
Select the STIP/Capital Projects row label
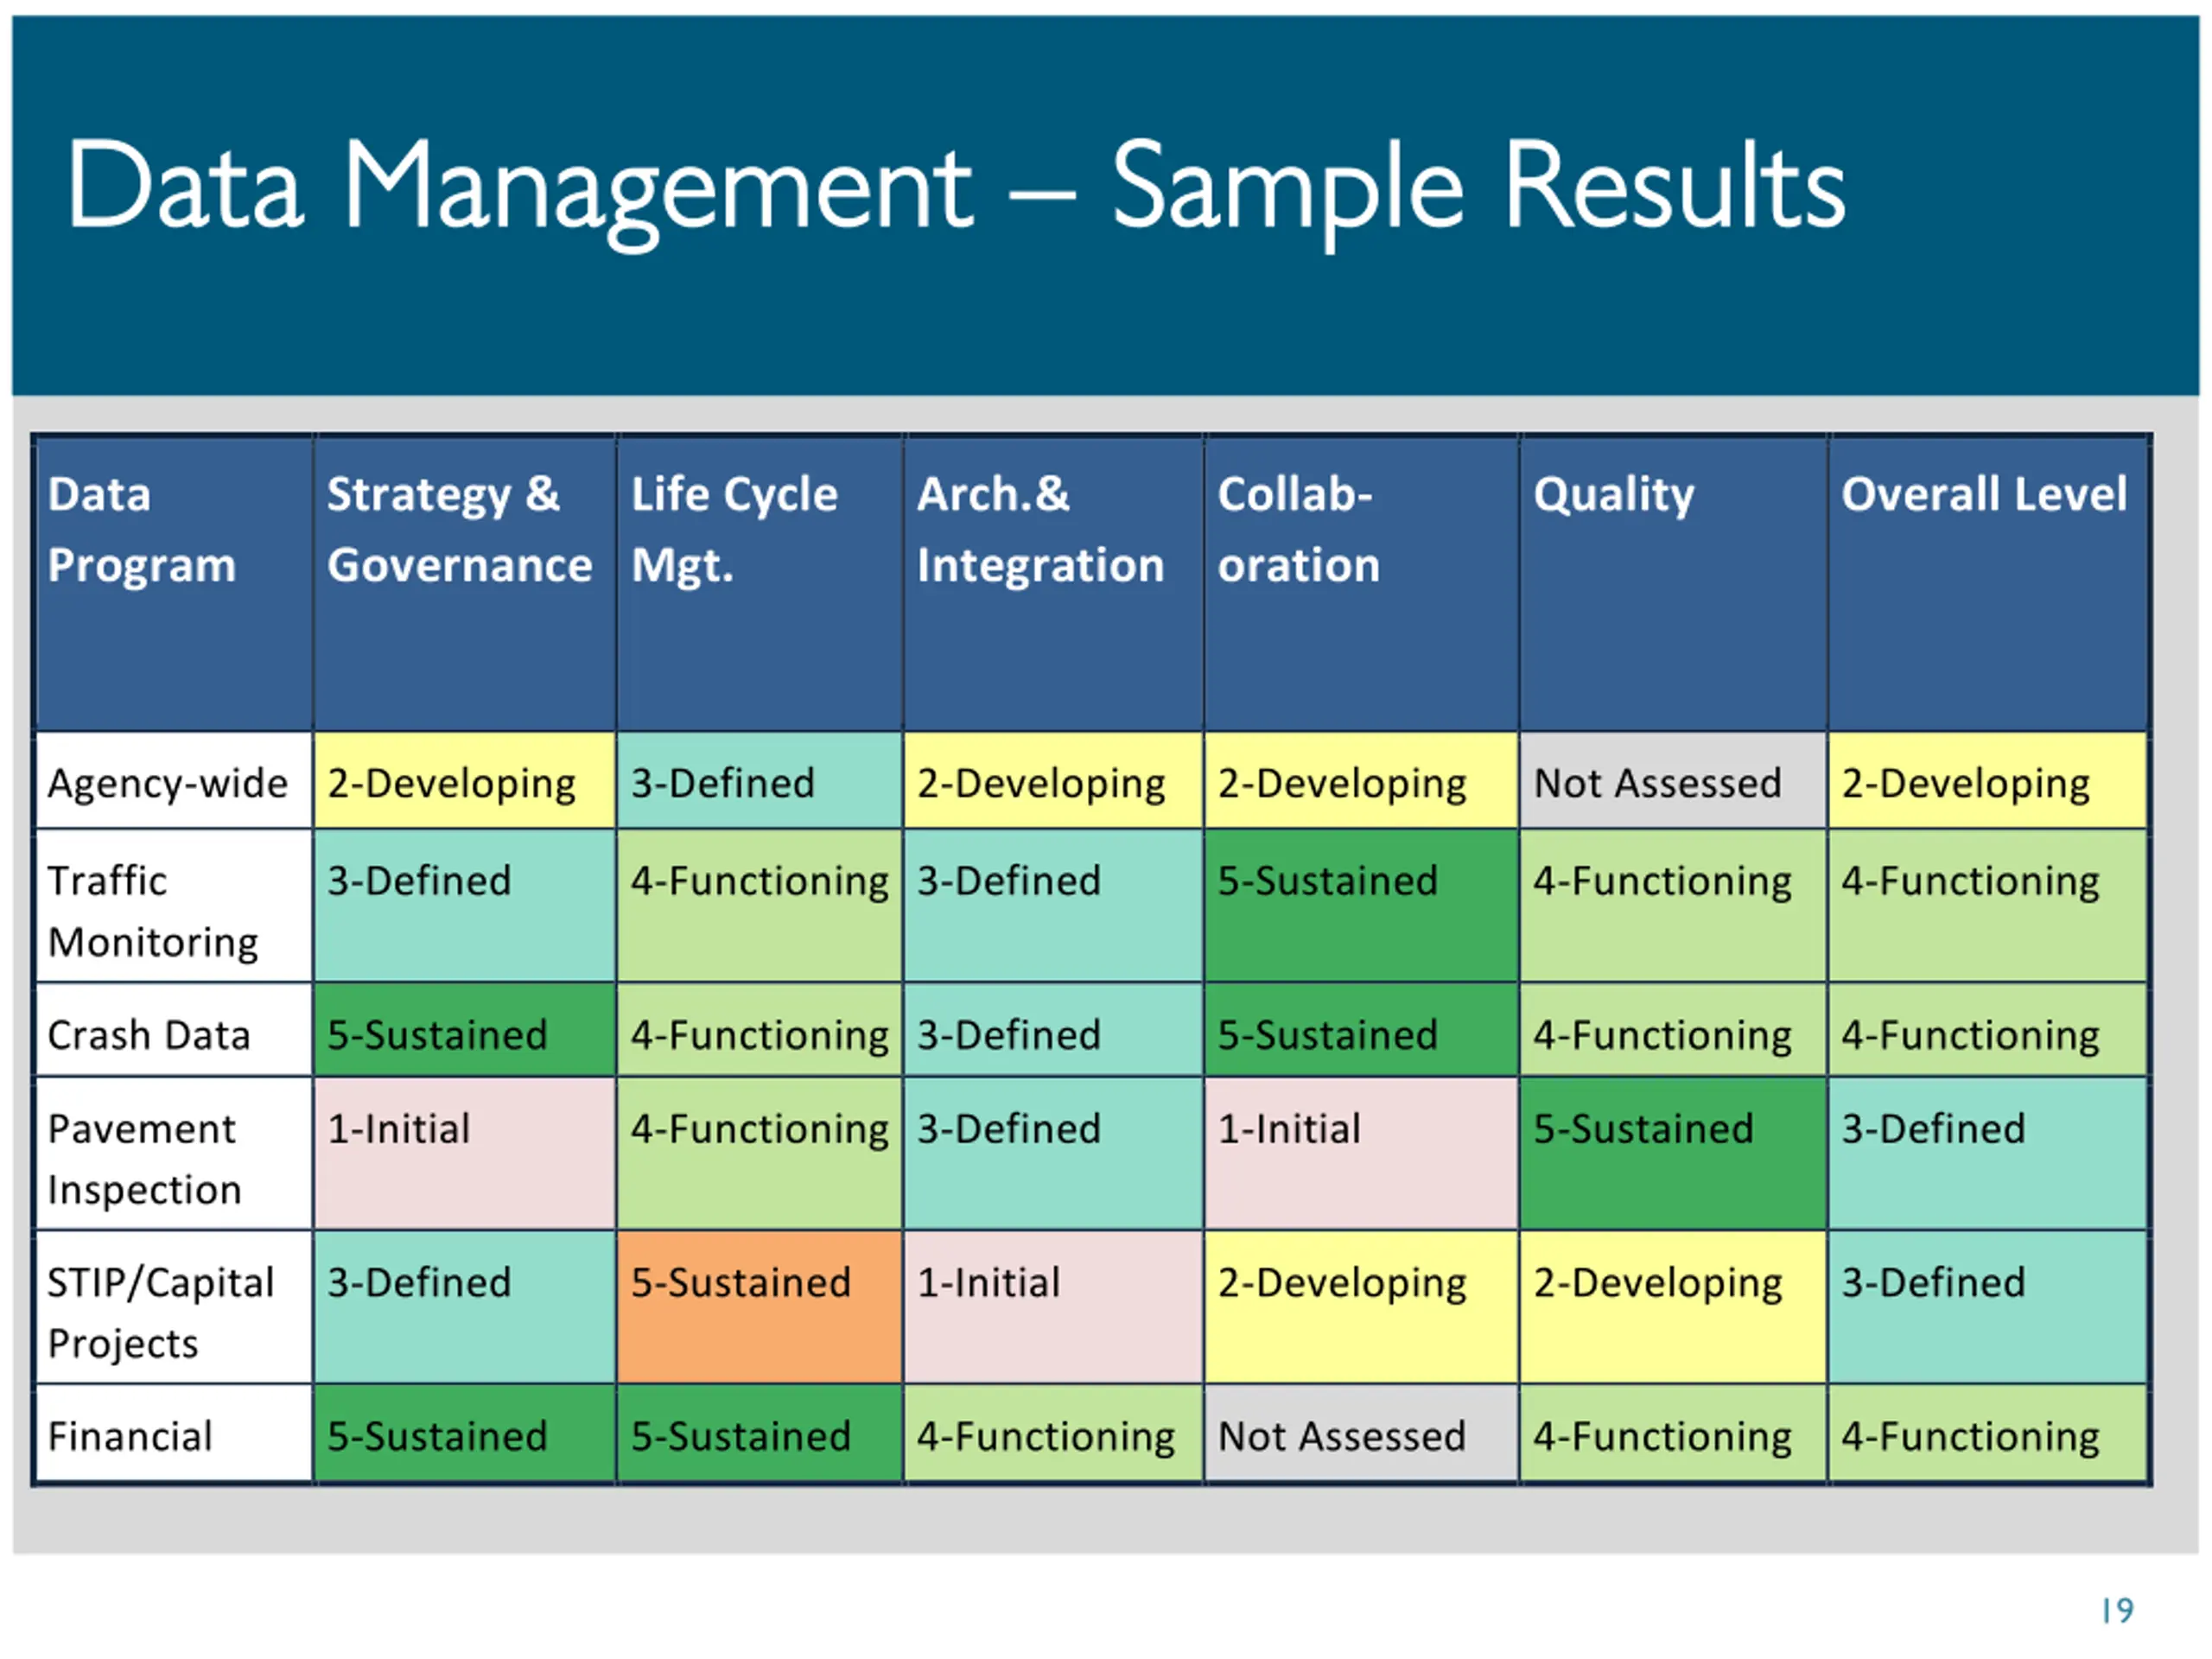click(x=160, y=1312)
